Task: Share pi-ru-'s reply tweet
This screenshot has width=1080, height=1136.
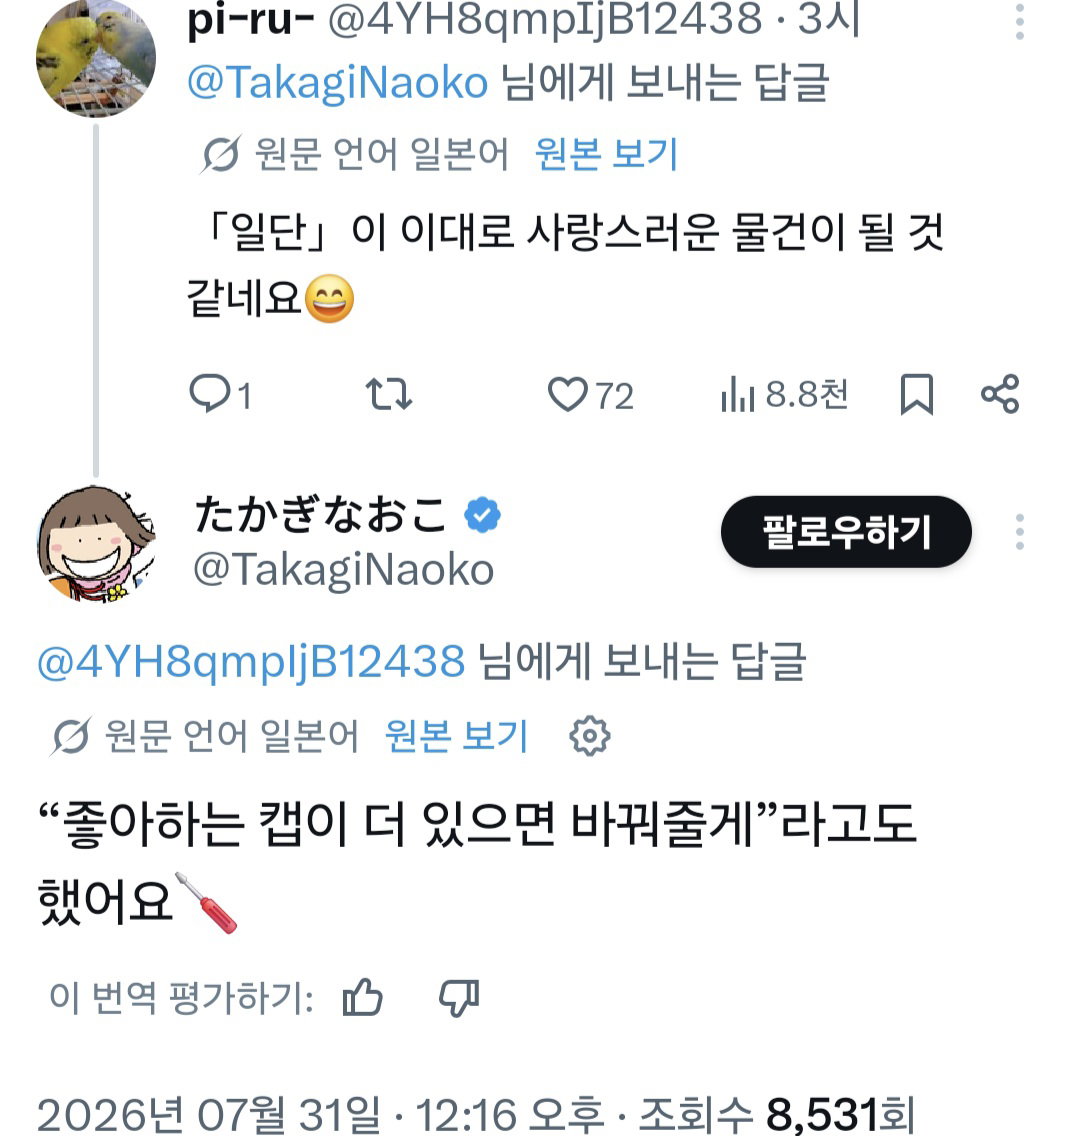Action: (1000, 395)
